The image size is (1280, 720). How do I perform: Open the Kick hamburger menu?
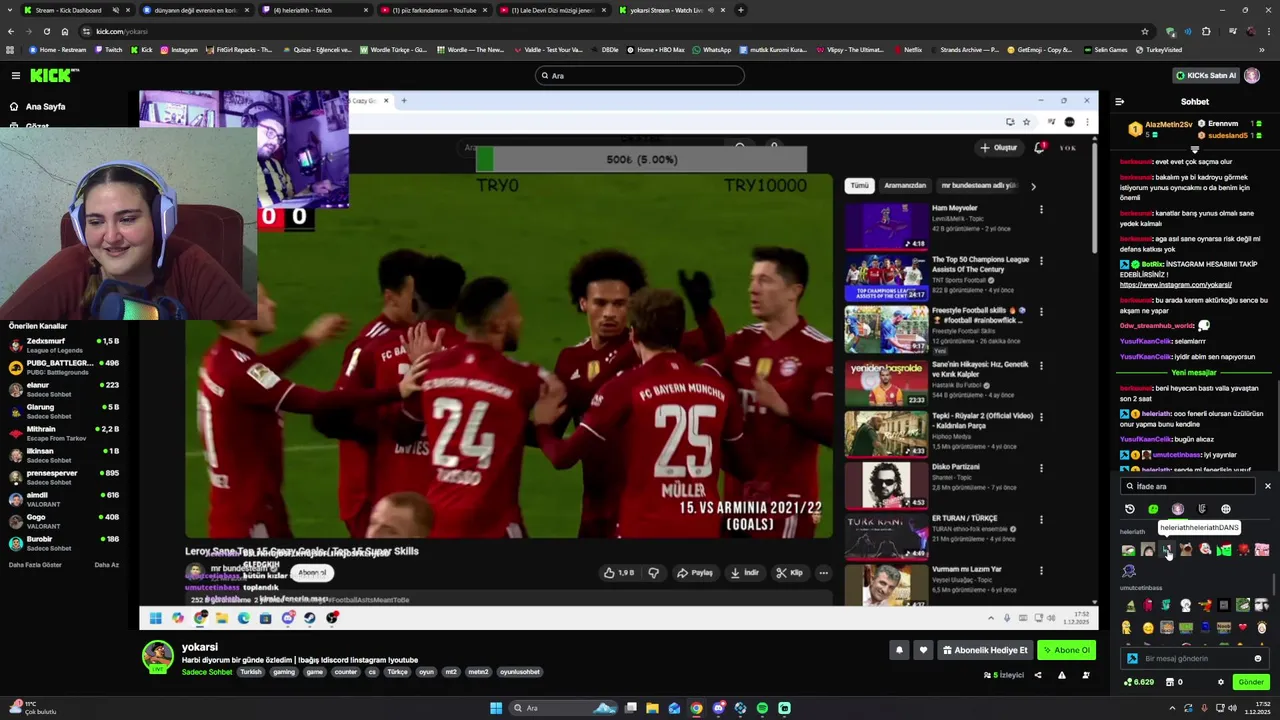point(15,75)
